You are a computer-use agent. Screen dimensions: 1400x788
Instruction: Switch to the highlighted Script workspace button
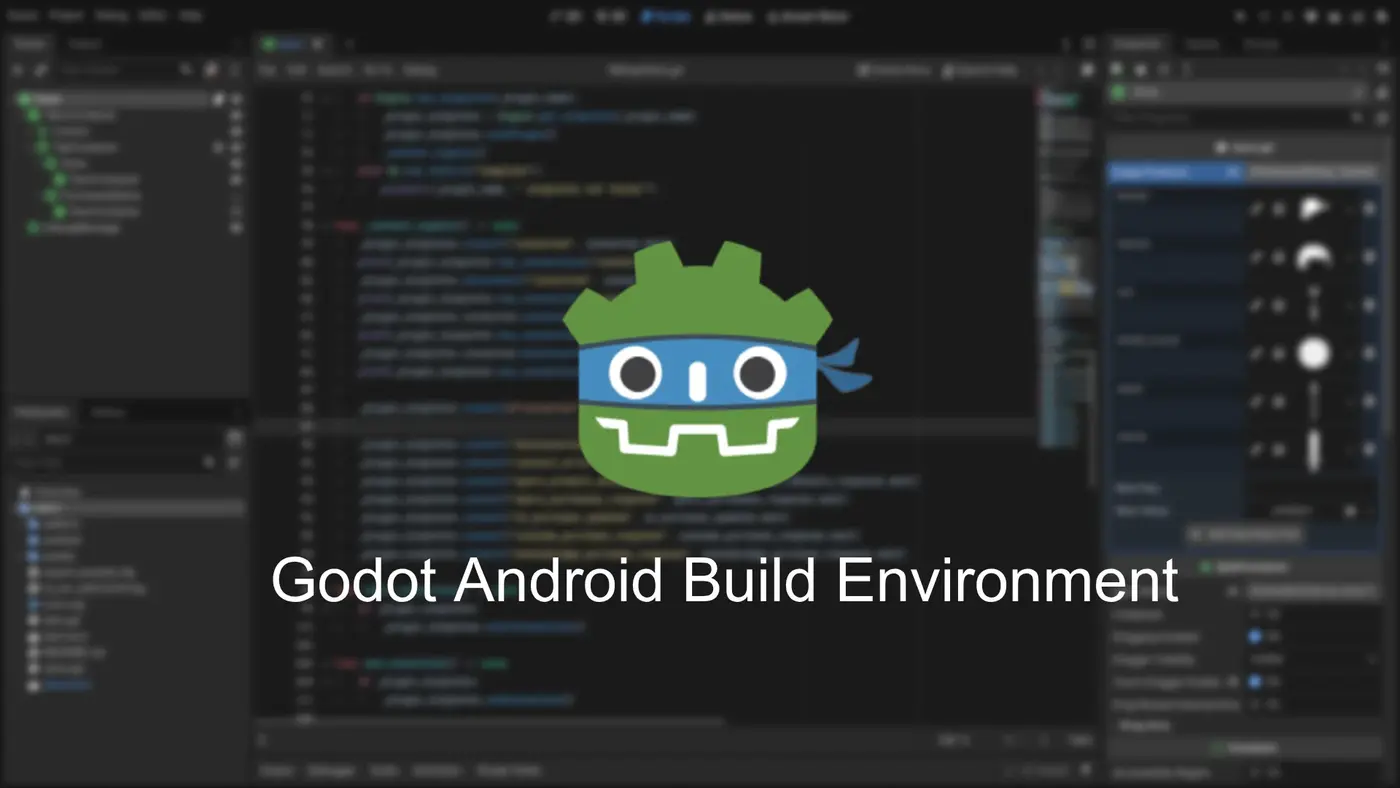[x=665, y=17]
